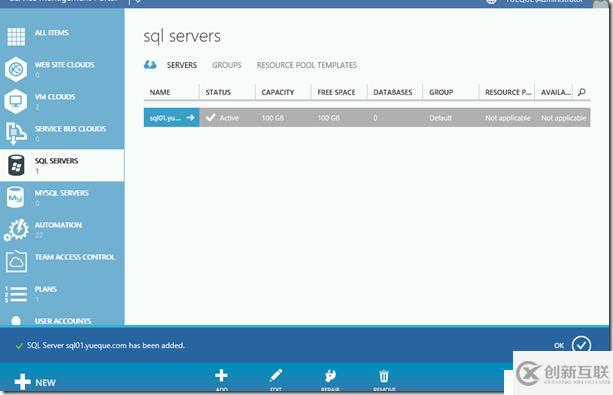Sort by Capacity column header
The width and height of the screenshot is (613, 395).
click(278, 92)
